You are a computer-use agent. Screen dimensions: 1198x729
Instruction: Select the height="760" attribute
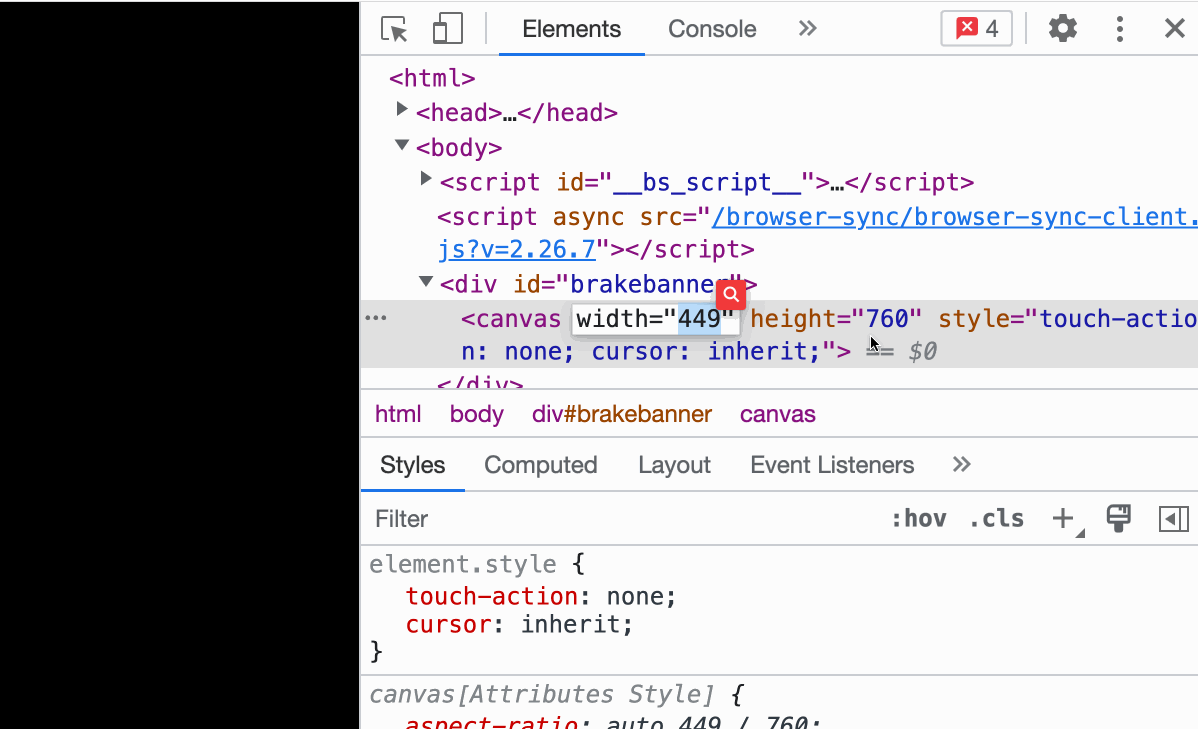tap(836, 319)
